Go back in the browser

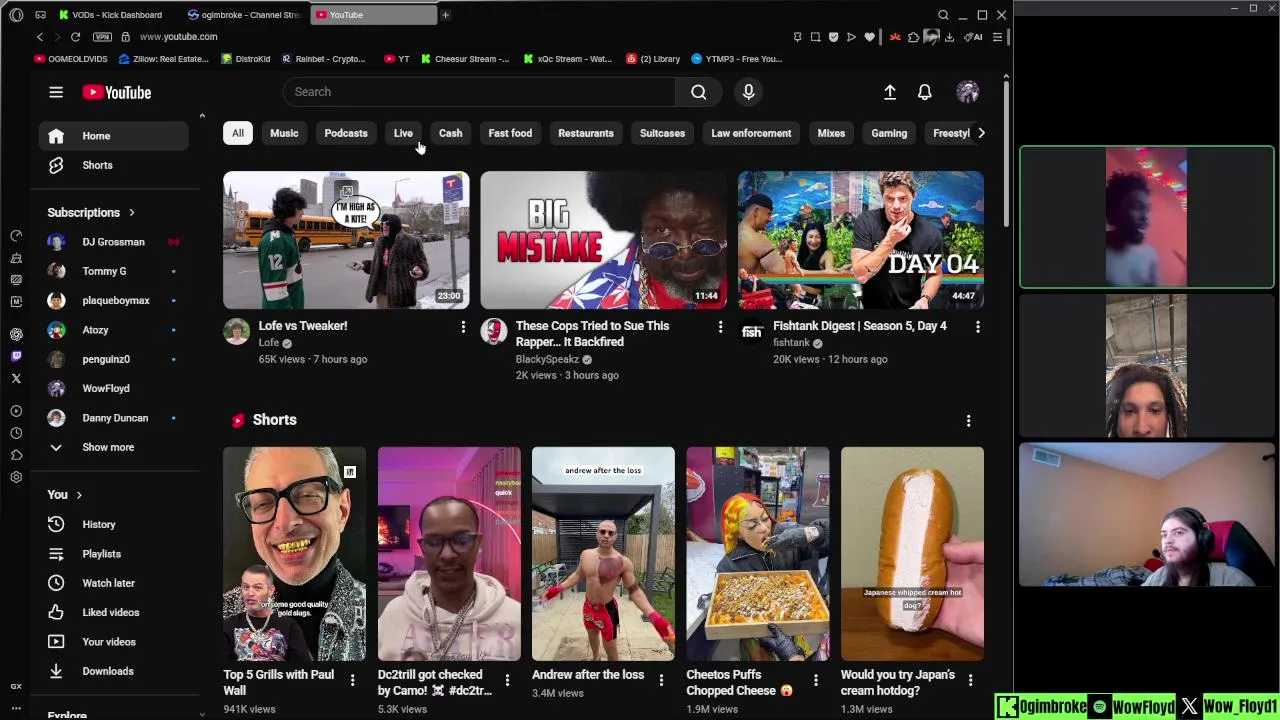[x=40, y=37]
